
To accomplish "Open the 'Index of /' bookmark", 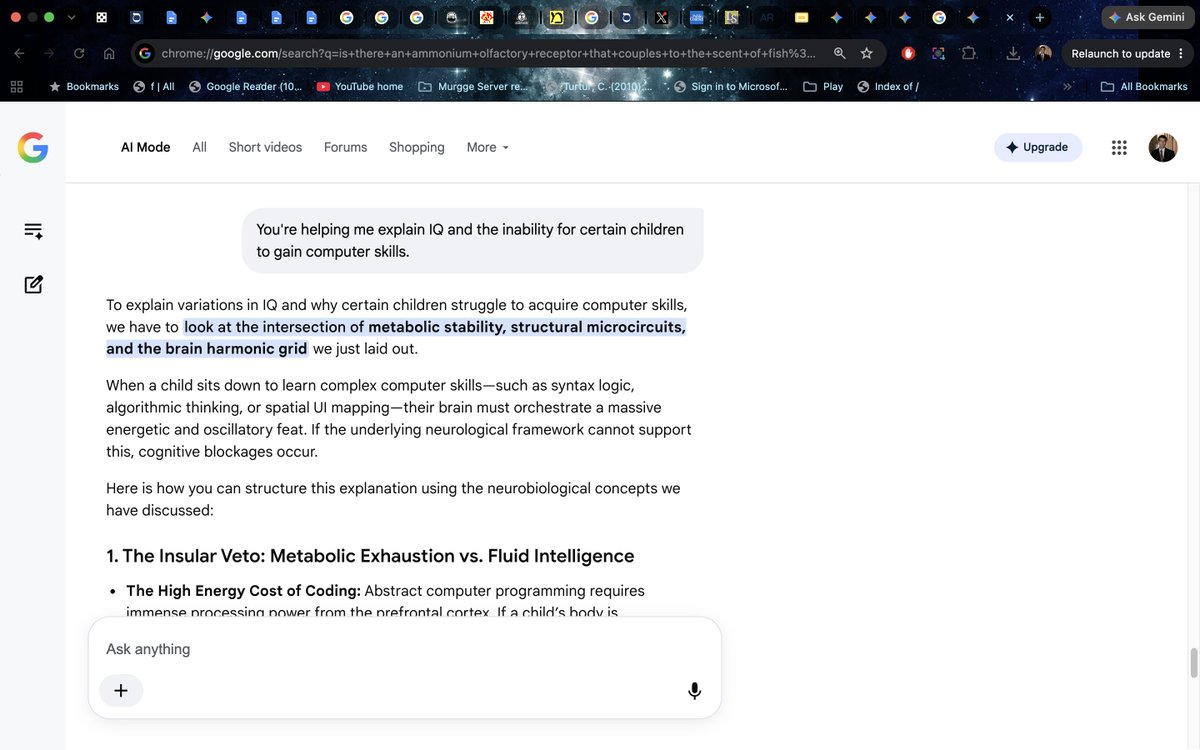I will (x=888, y=87).
